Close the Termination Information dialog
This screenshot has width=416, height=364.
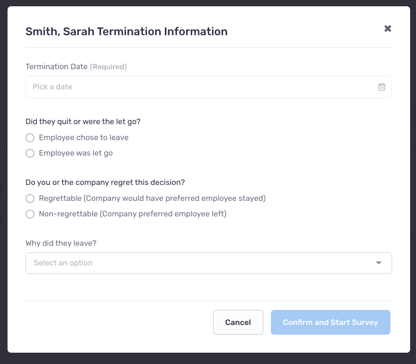click(387, 29)
